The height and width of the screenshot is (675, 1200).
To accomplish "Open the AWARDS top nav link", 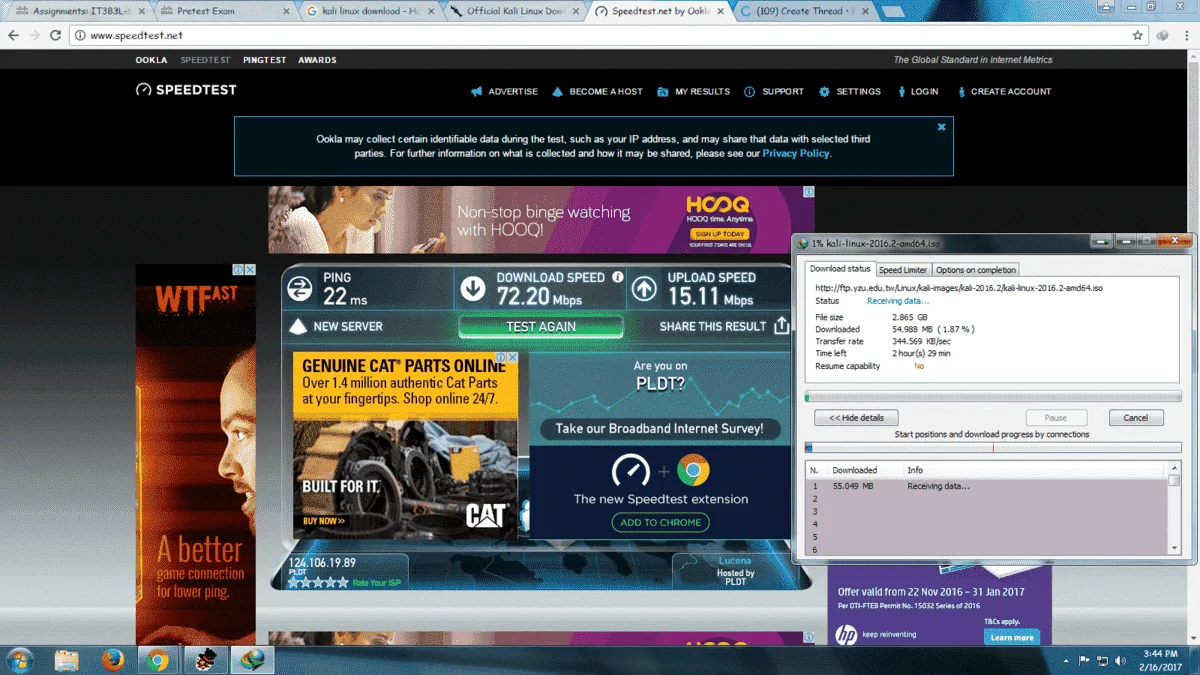I will pos(317,60).
